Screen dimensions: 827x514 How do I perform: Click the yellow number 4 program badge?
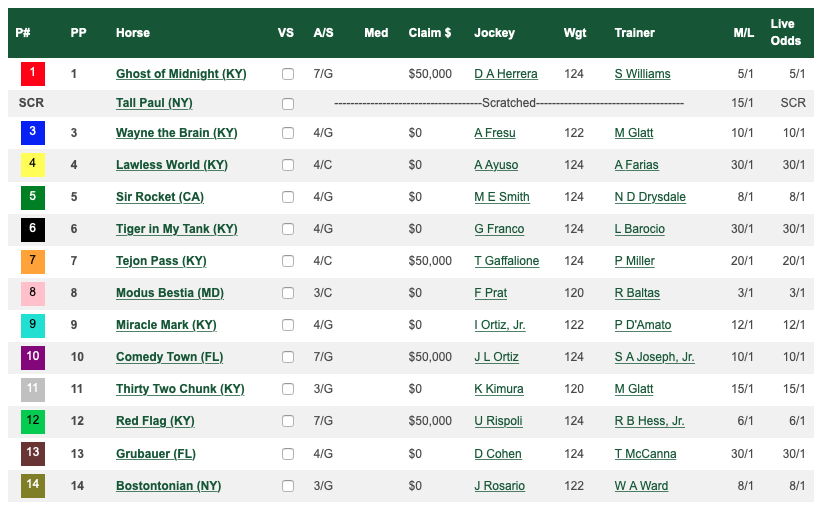[33, 165]
